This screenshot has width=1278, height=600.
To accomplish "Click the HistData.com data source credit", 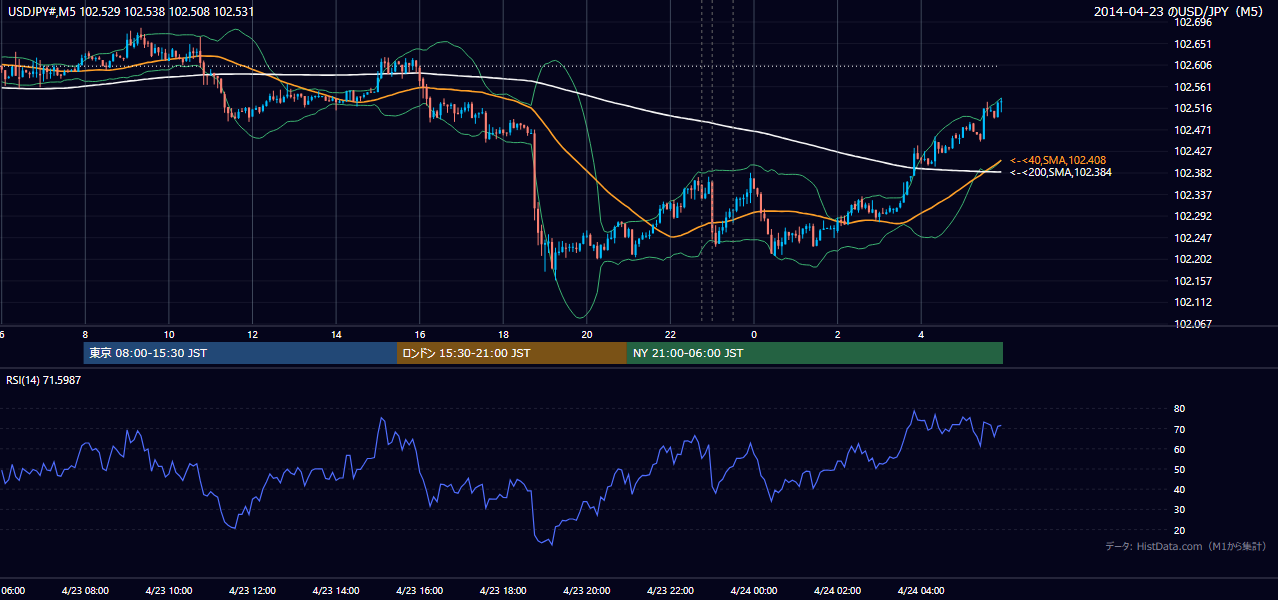I will [1186, 546].
